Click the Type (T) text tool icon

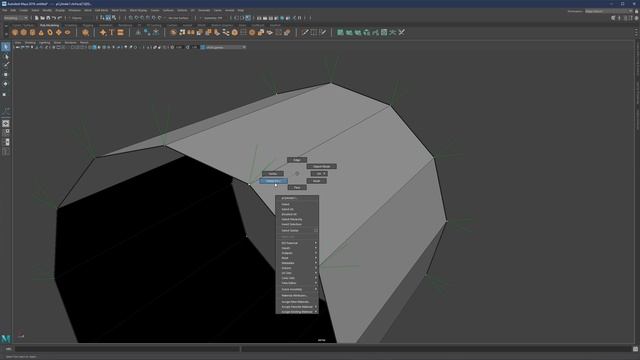[111, 33]
